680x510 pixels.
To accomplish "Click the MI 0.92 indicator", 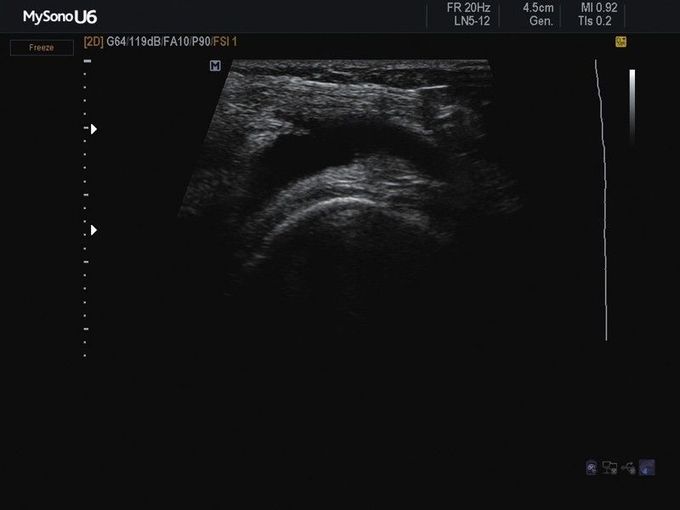I will point(599,8).
